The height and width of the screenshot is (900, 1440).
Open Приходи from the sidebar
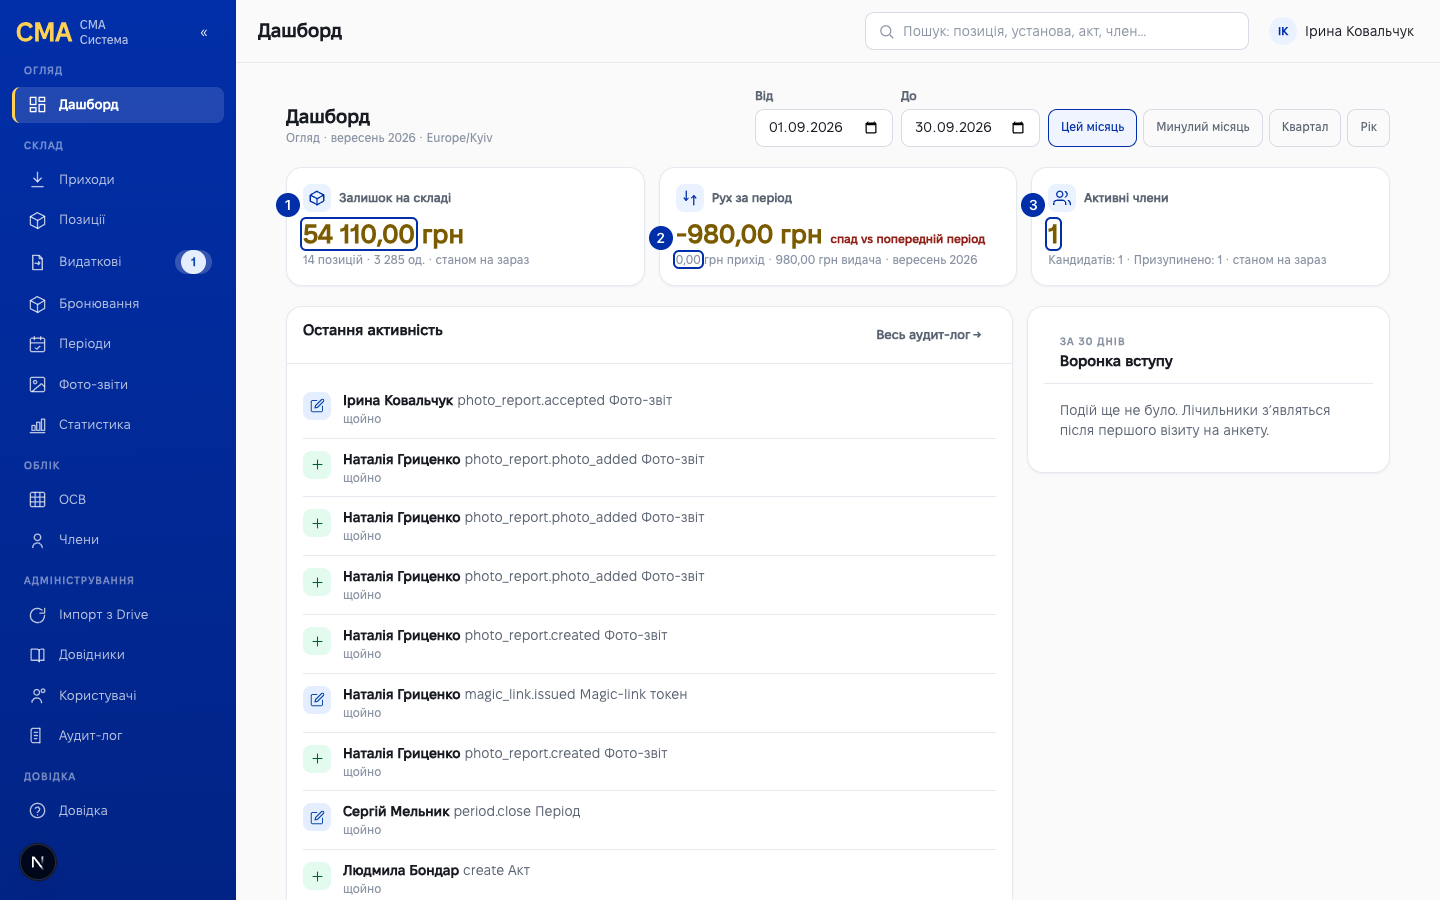[118, 180]
